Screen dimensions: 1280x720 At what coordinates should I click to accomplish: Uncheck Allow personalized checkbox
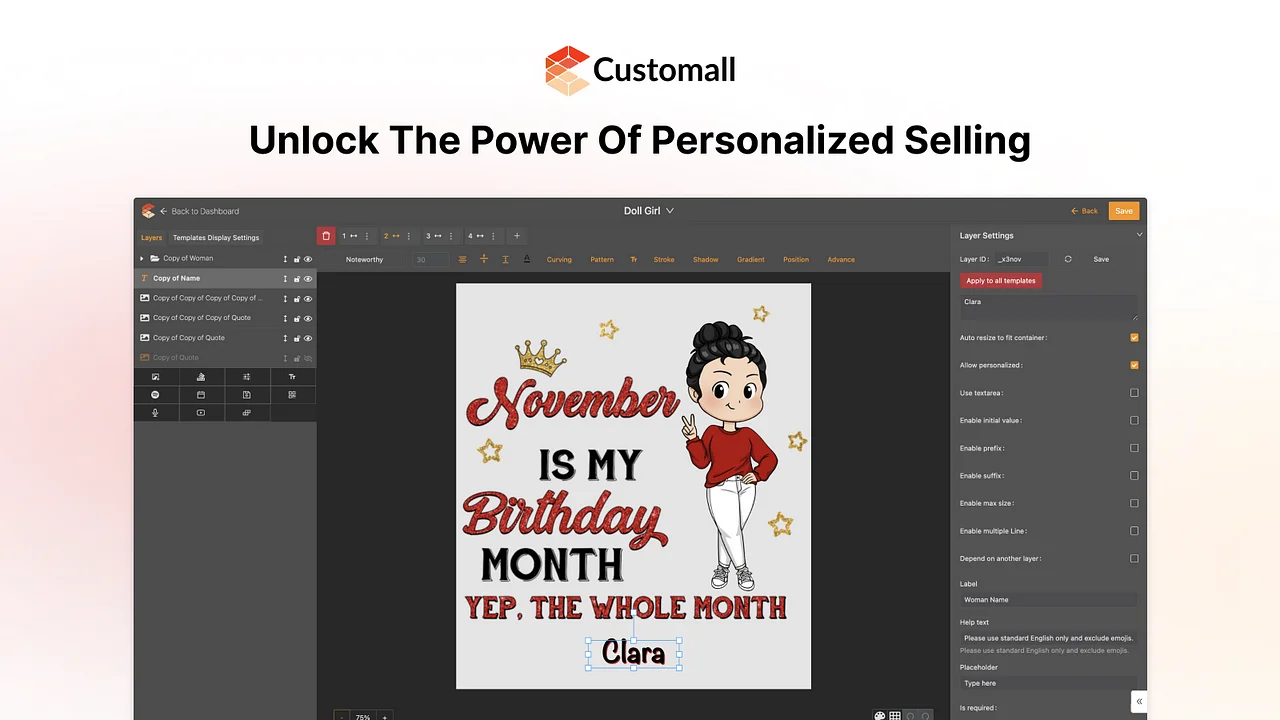tap(1134, 365)
